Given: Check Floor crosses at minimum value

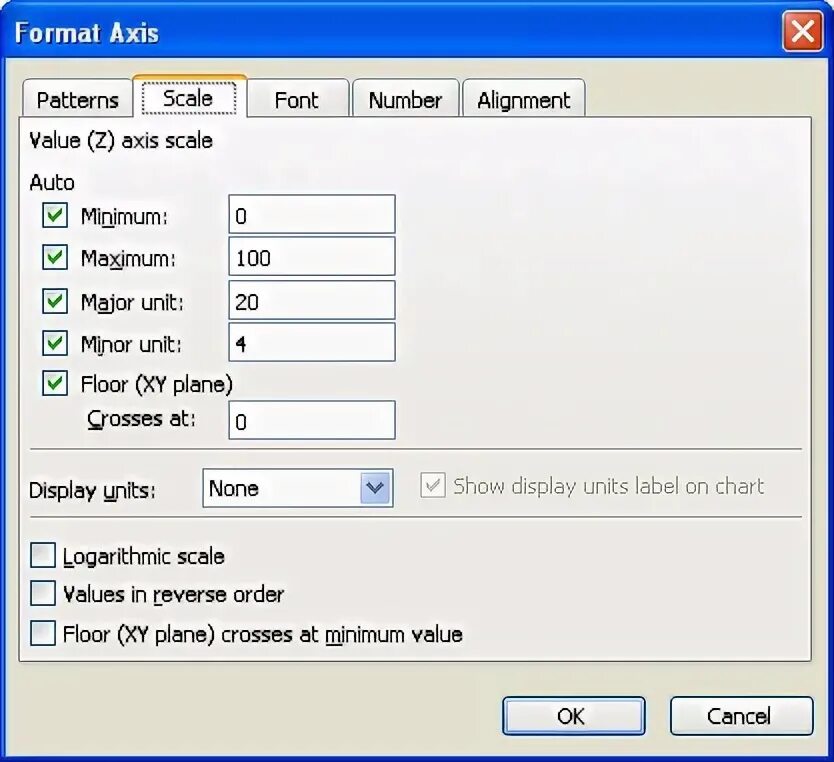Looking at the screenshot, I should 43,633.
